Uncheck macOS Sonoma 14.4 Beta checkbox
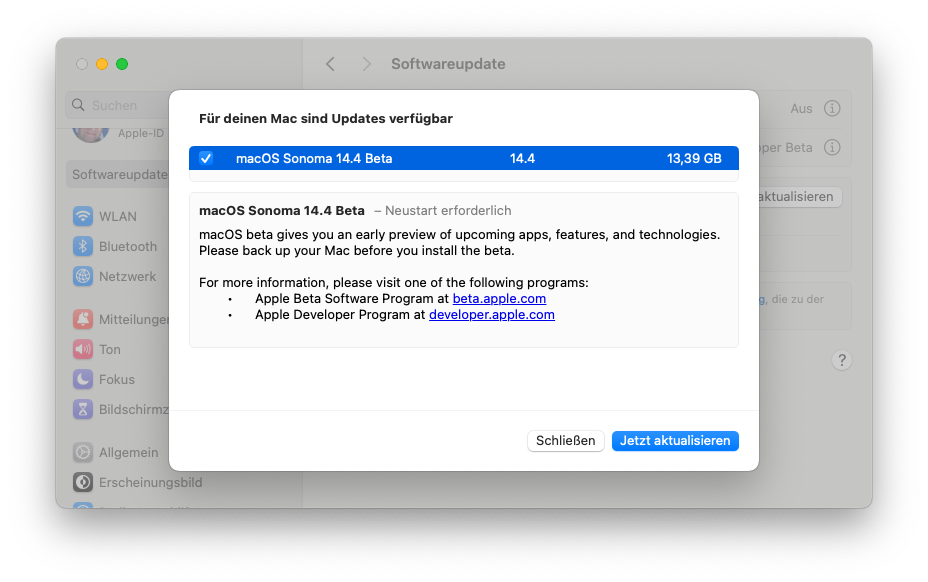The image size is (928, 582). 206,158
